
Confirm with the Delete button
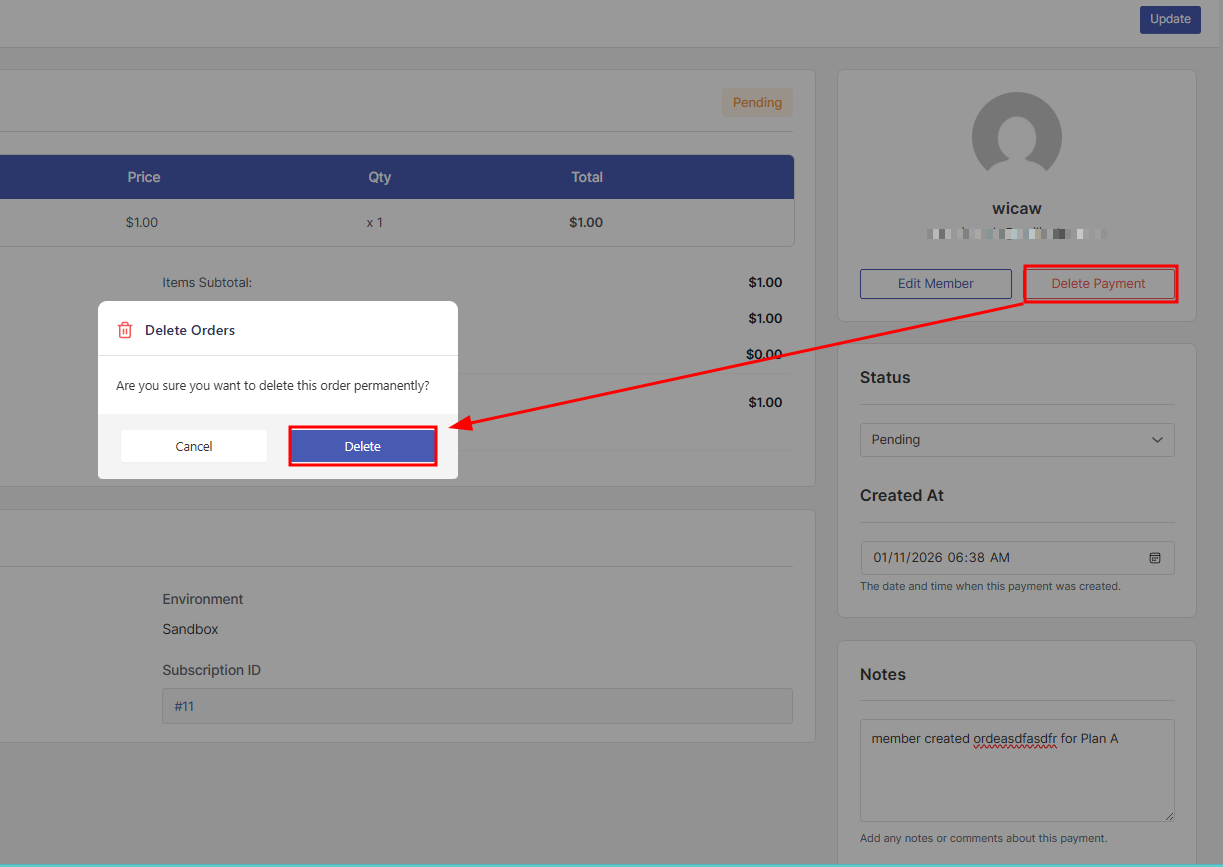362,445
